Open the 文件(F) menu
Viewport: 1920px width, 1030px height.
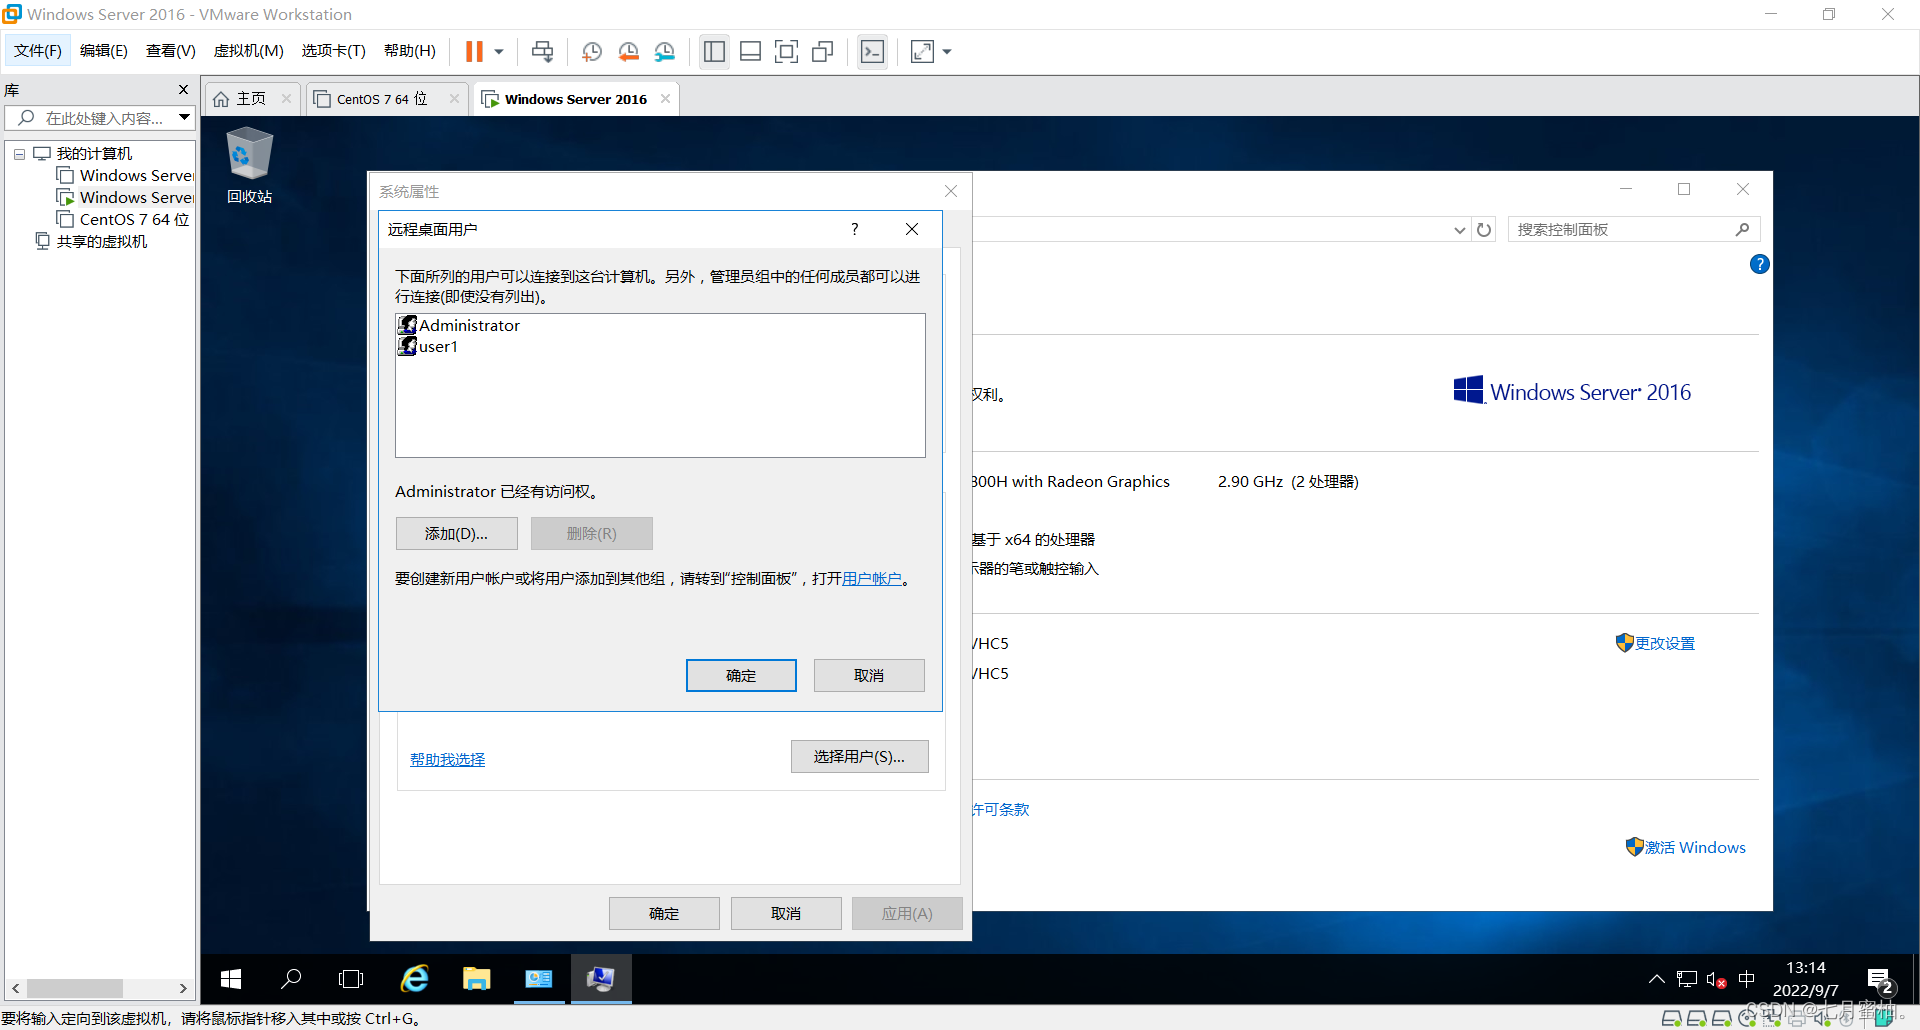coord(38,51)
